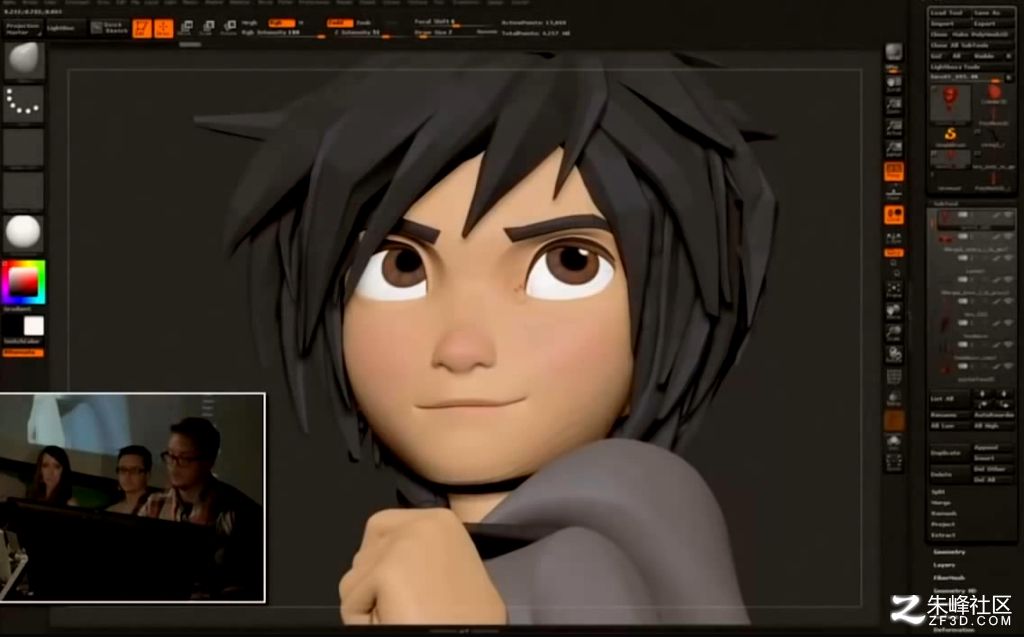
Task: Click the AAHalf icon
Action: [x=893, y=148]
